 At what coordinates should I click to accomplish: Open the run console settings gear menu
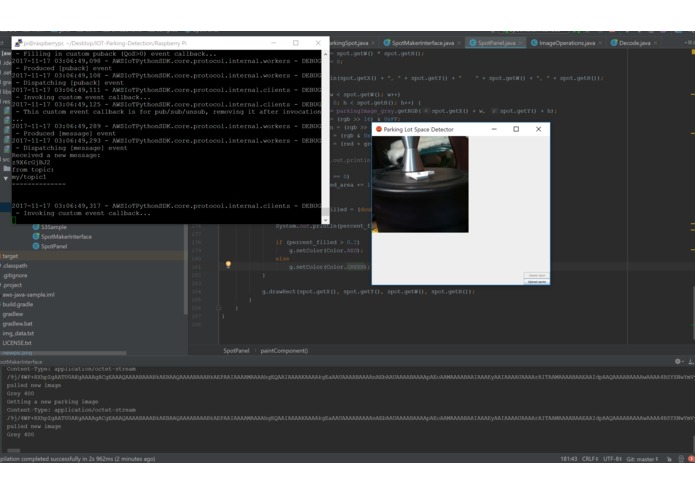[x=678, y=362]
